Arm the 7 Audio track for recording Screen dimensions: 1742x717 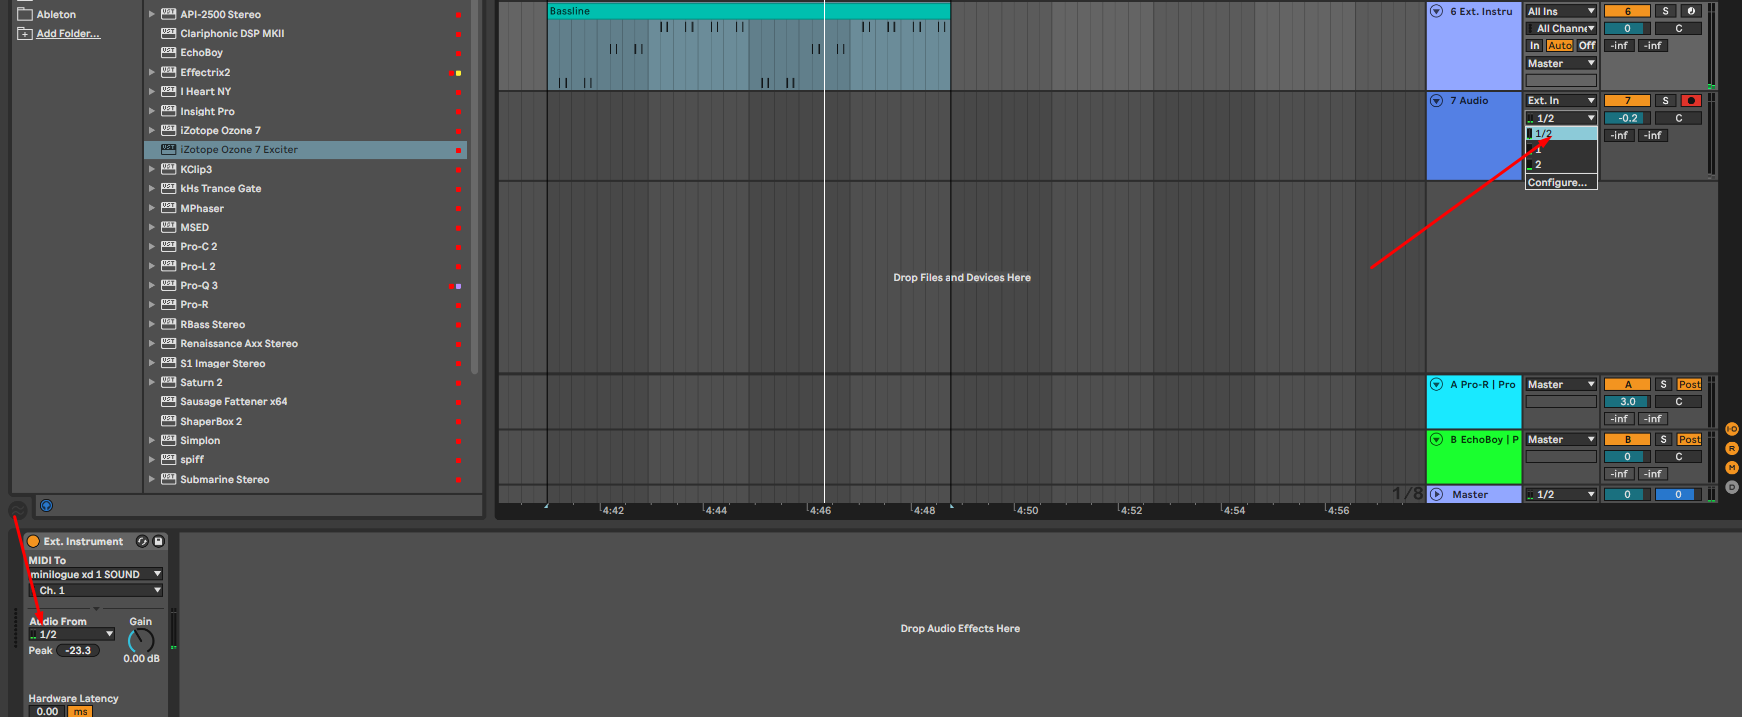point(1691,101)
